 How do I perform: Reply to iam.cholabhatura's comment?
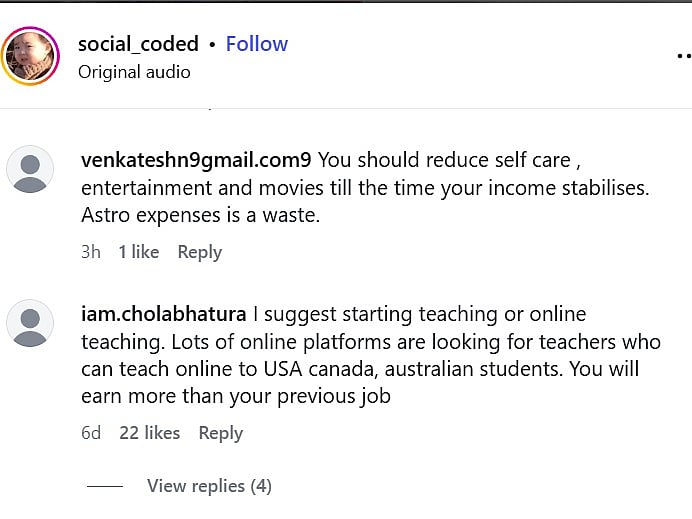220,433
